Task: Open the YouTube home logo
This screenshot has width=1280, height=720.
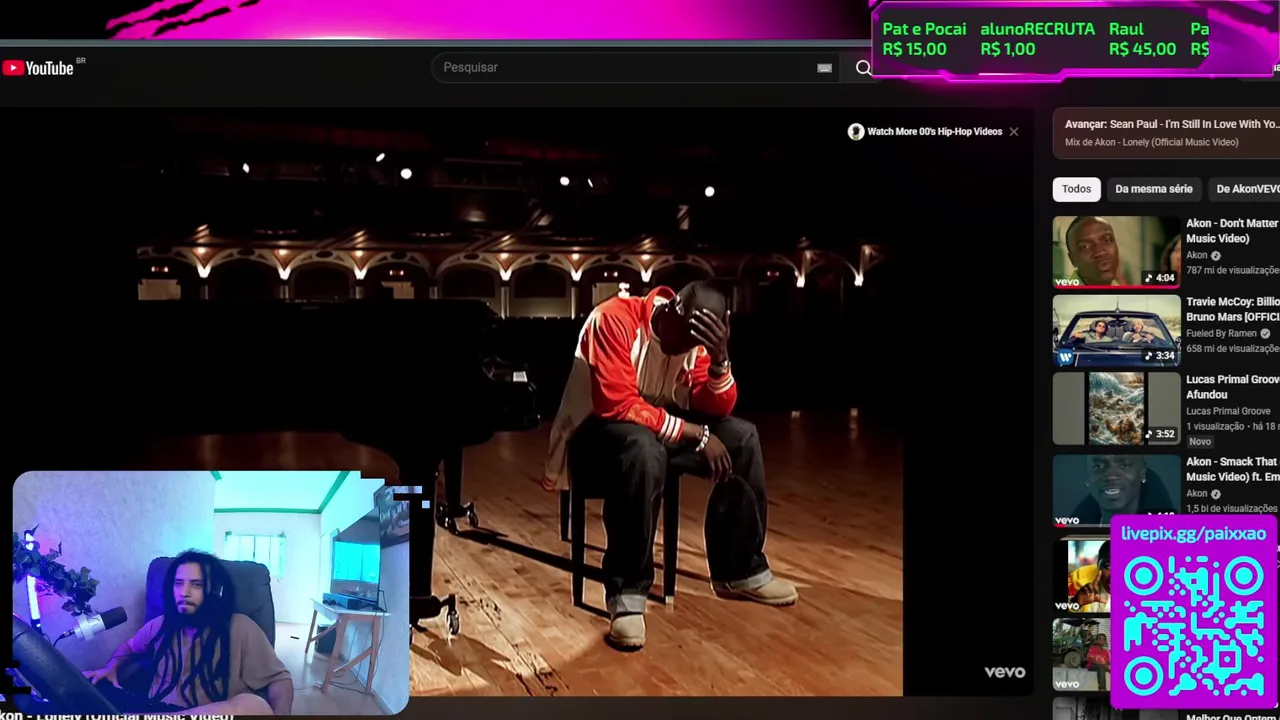Action: point(38,68)
